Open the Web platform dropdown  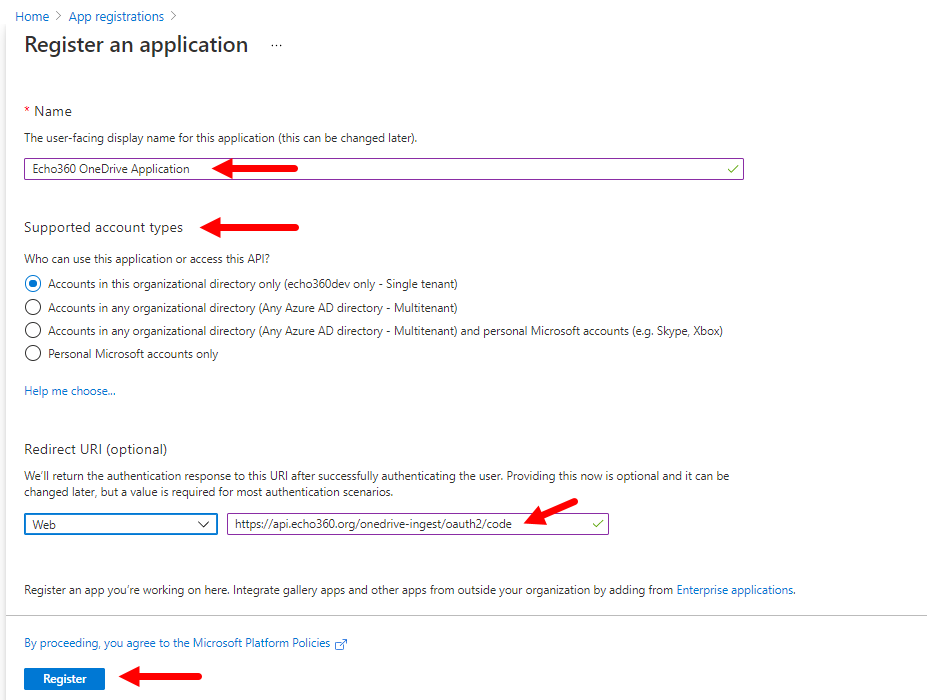pyautogui.click(x=121, y=524)
